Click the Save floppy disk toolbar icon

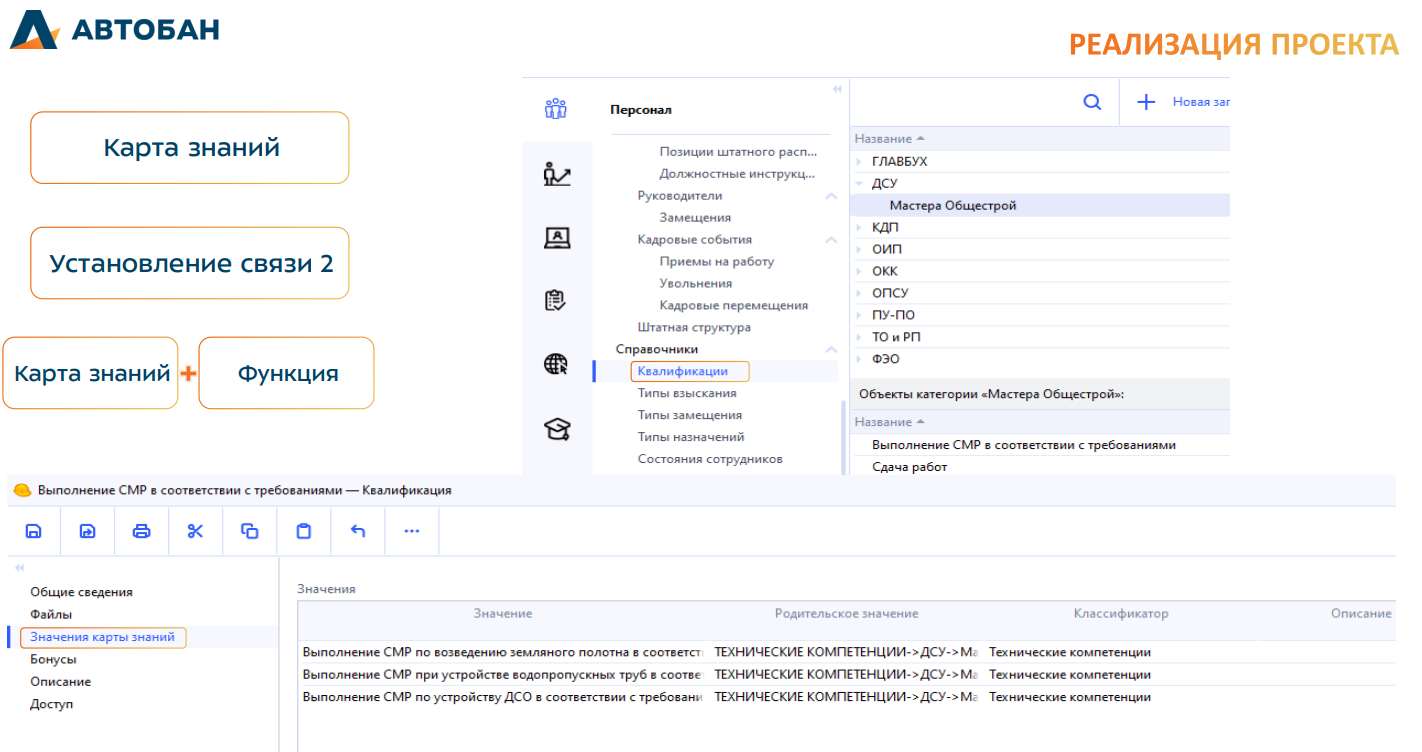(34, 531)
